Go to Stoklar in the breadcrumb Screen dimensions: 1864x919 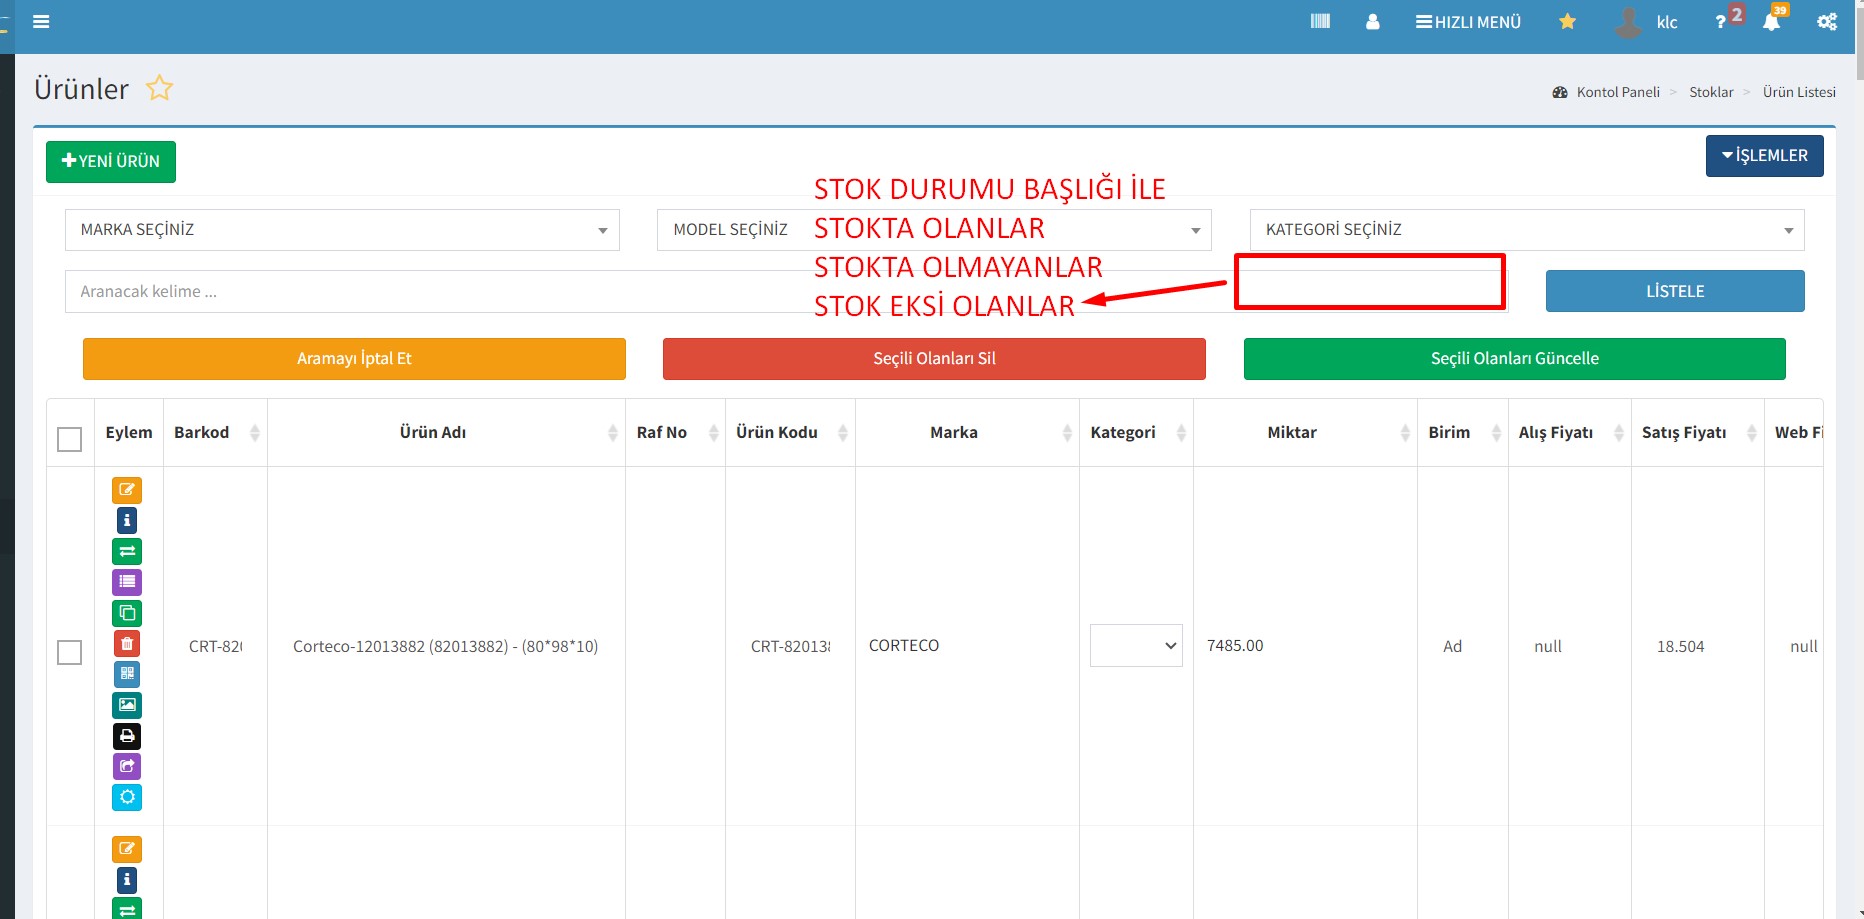click(1711, 92)
